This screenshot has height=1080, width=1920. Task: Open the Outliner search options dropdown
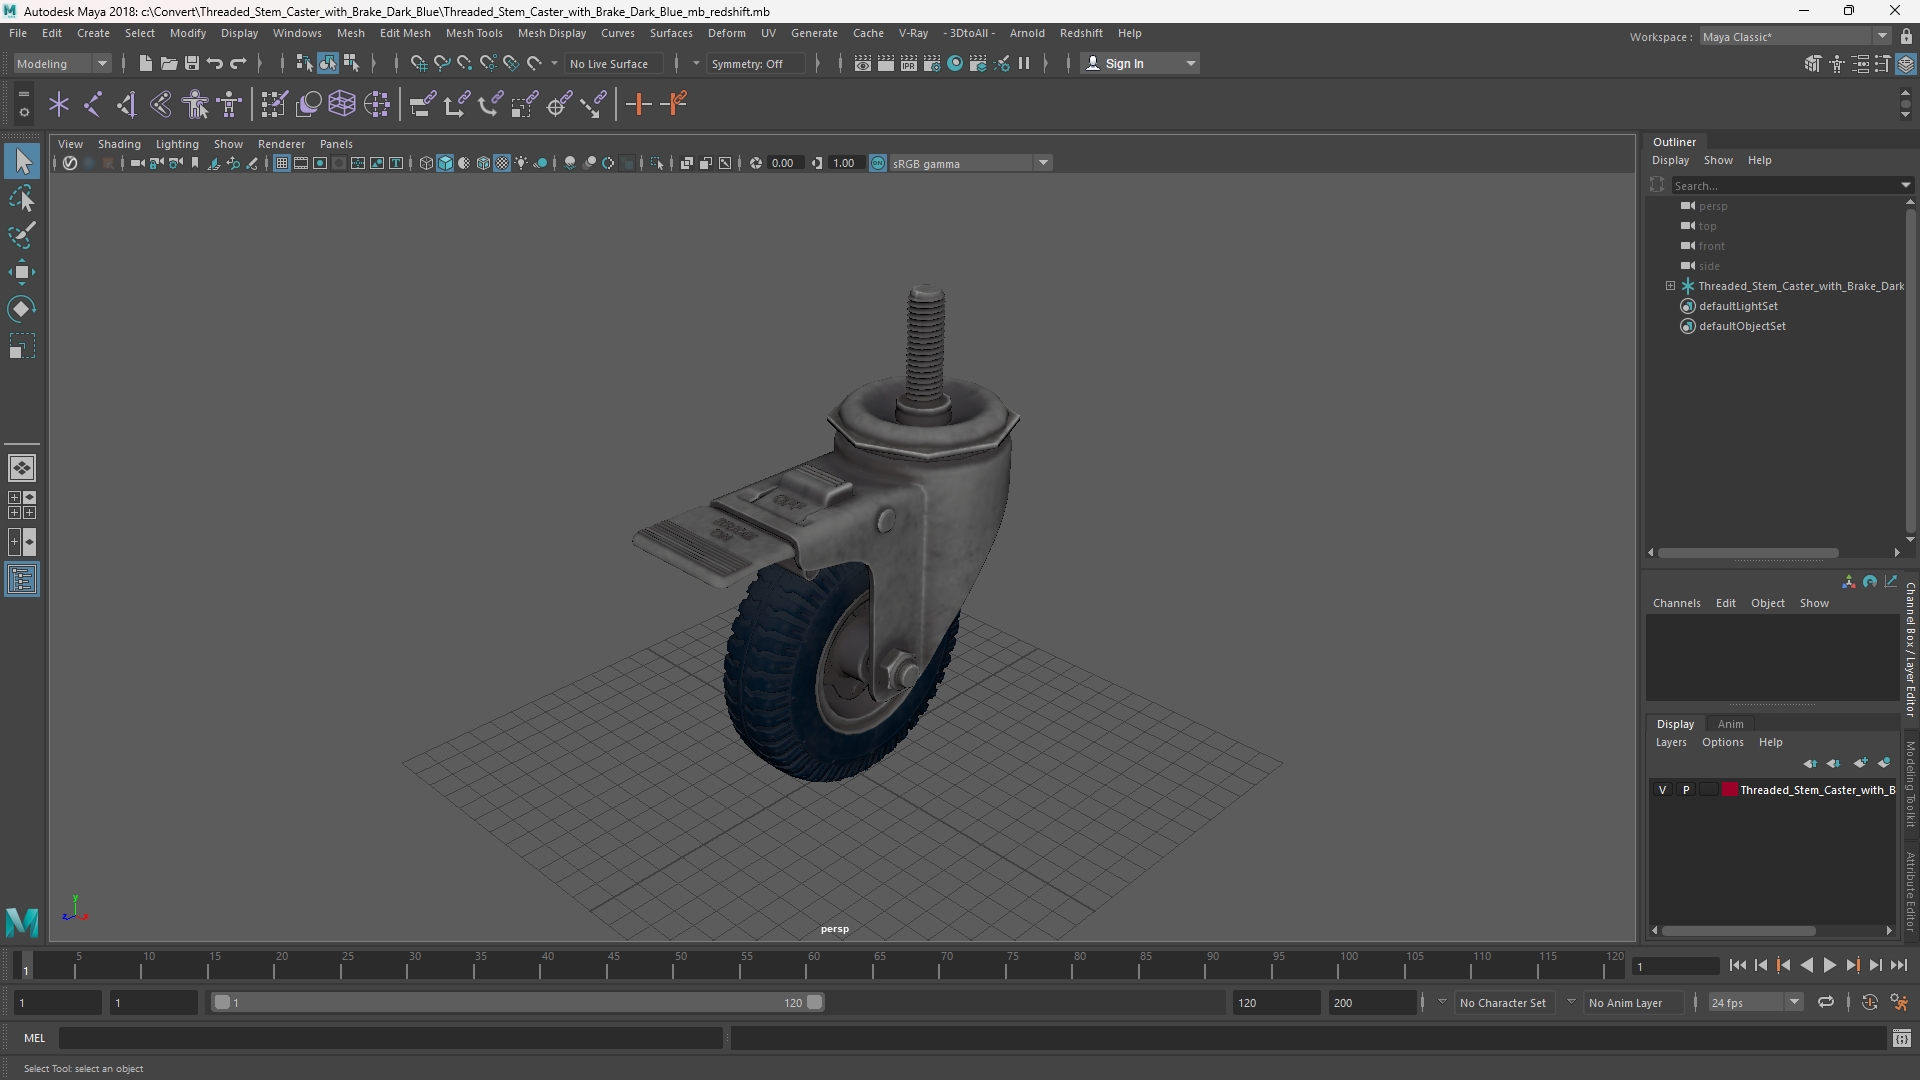1905,185
